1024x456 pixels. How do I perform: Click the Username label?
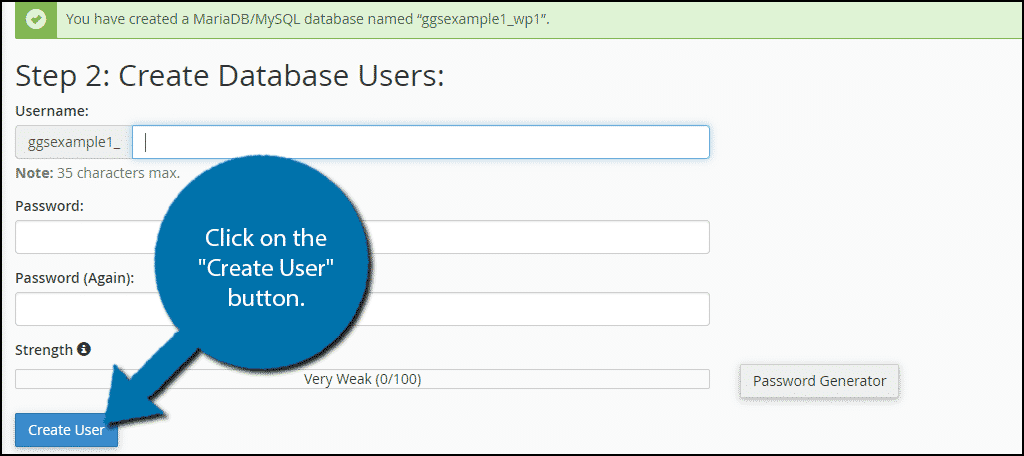click(52, 110)
